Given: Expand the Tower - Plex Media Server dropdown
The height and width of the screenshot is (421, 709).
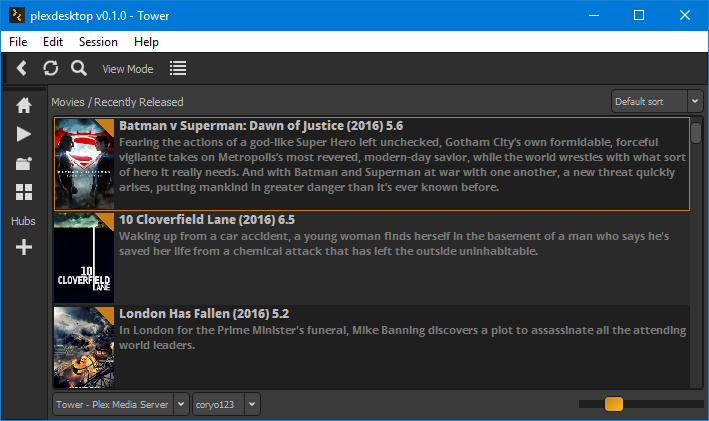Looking at the screenshot, I should pyautogui.click(x=120, y=404).
